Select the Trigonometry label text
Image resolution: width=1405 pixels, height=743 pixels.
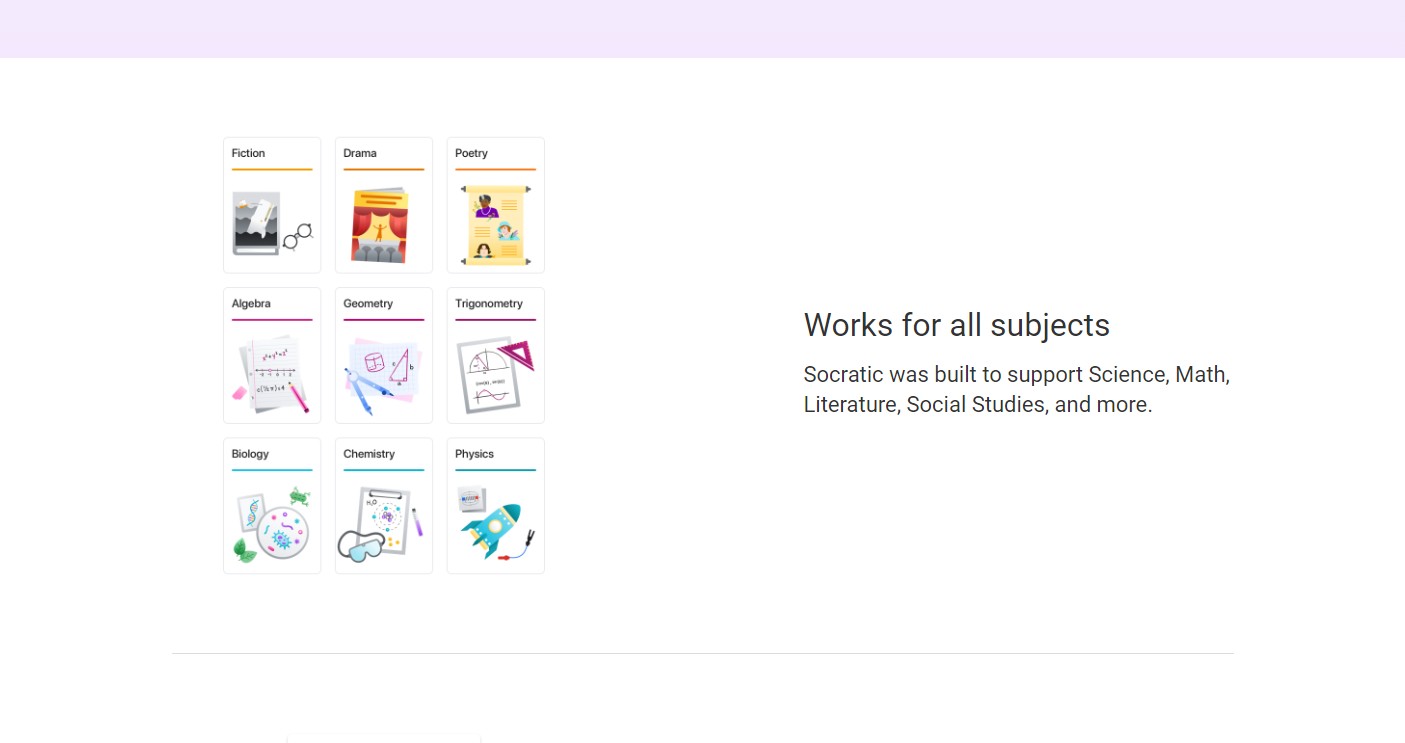click(x=489, y=303)
